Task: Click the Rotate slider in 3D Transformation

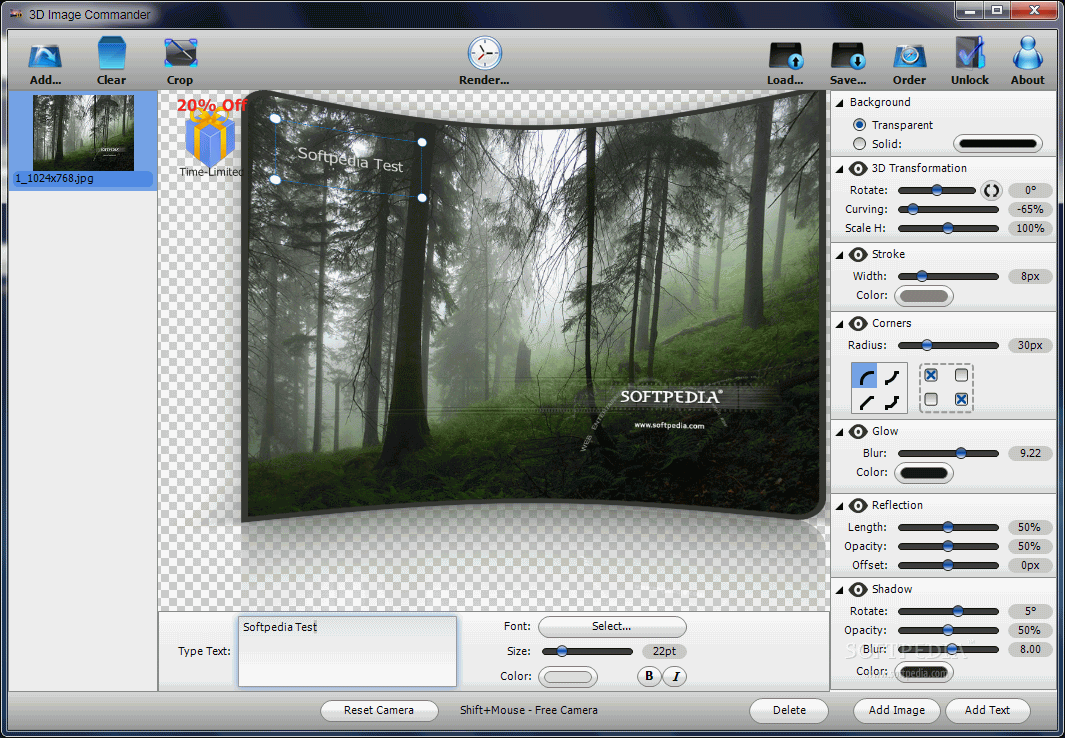Action: pos(937,191)
